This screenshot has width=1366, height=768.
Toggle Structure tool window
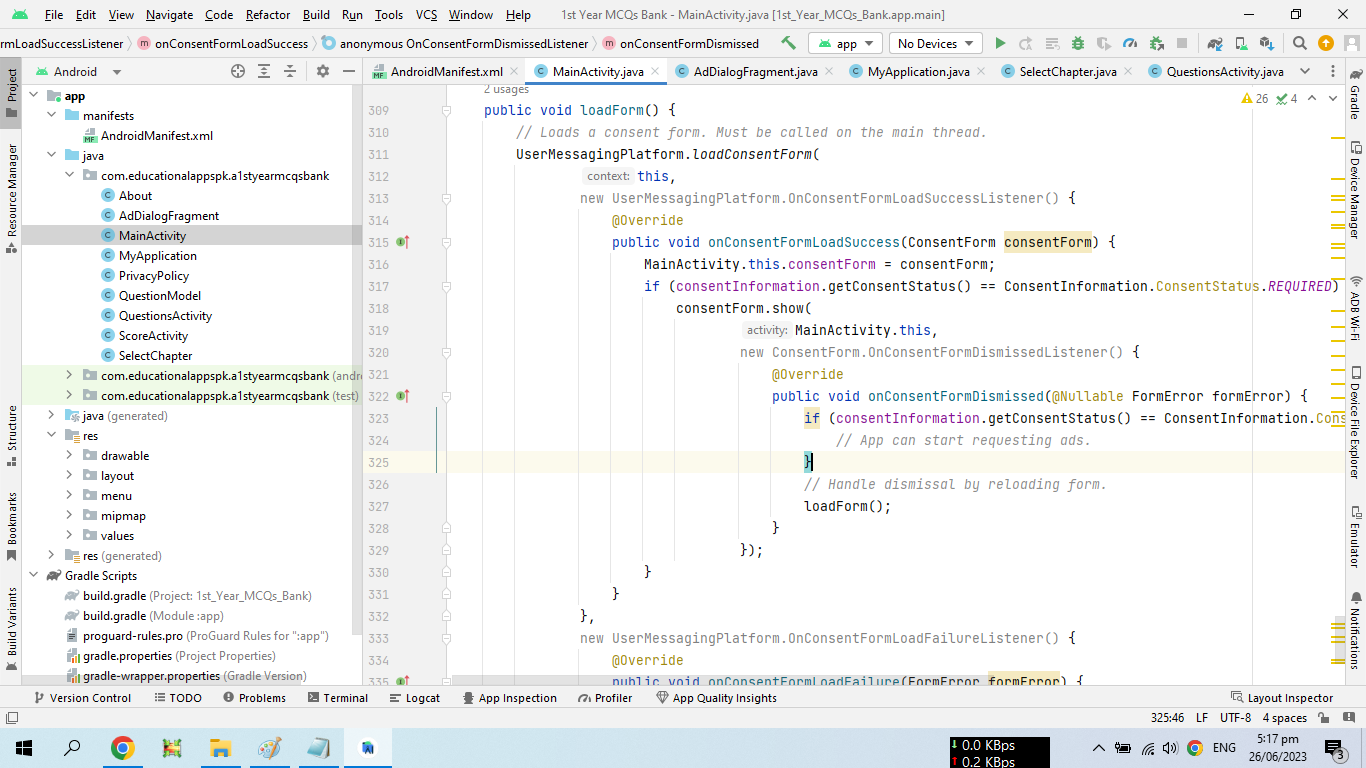11,436
